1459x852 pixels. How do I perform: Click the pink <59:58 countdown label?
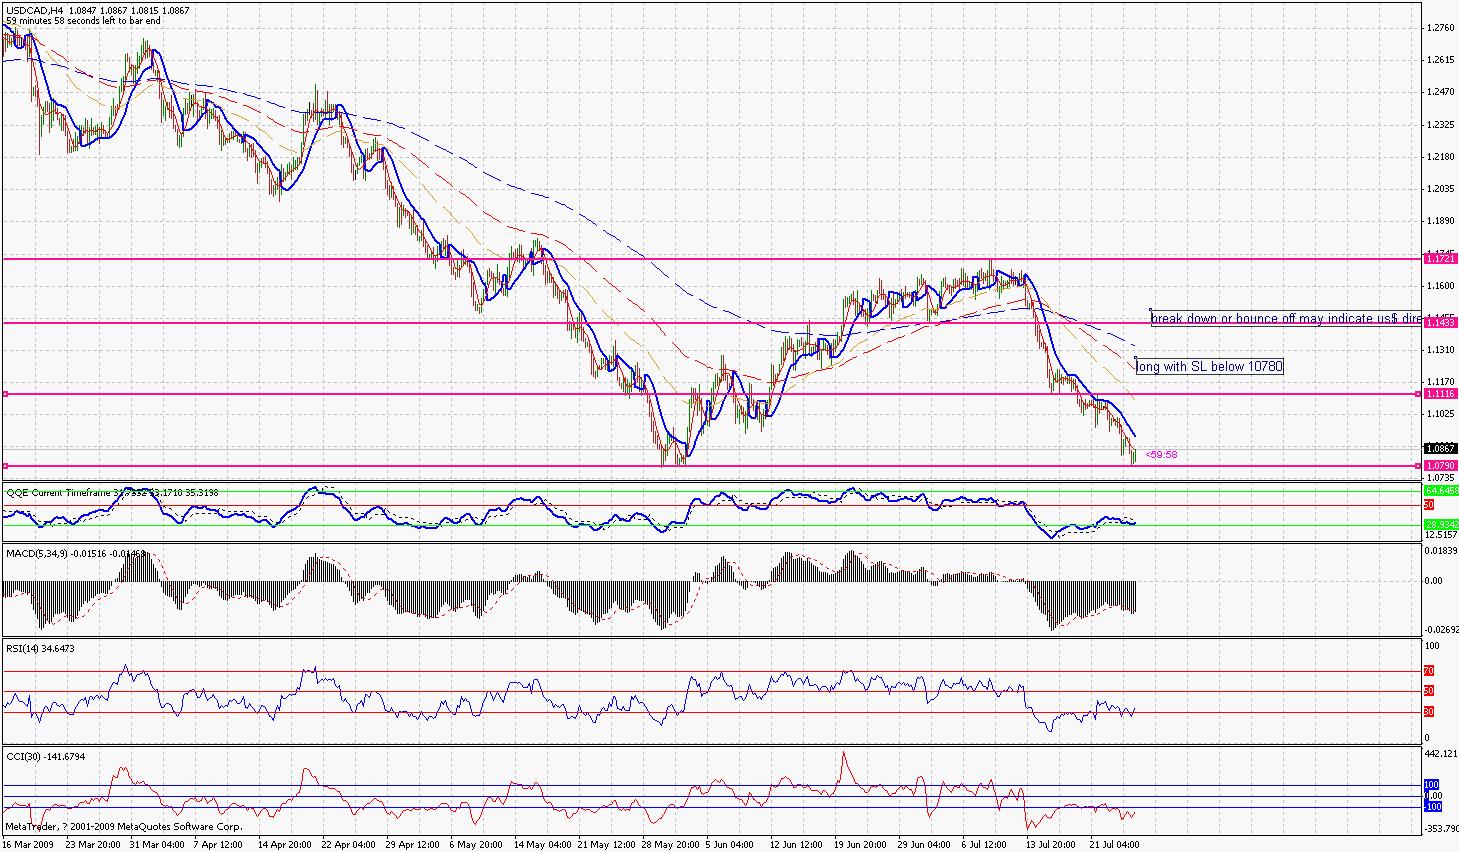[x=1161, y=455]
